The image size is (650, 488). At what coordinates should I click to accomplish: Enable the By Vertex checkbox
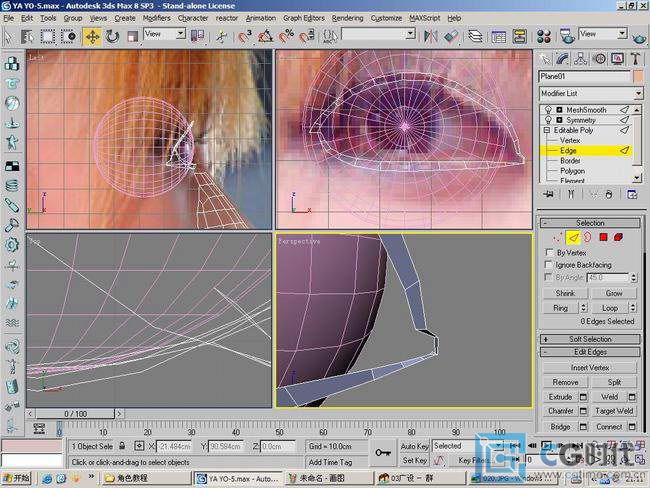549,252
